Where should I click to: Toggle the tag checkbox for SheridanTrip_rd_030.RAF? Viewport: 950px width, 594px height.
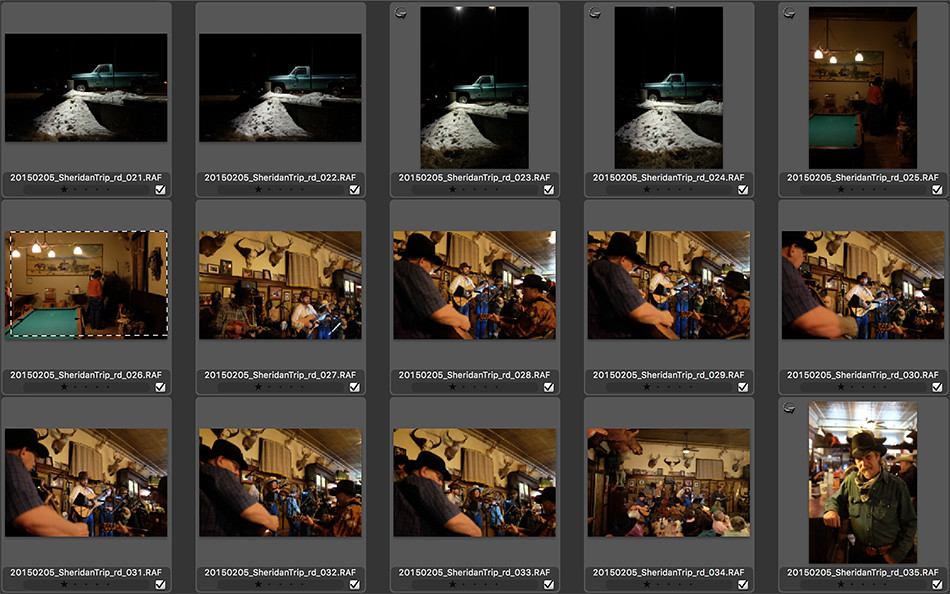click(x=937, y=387)
